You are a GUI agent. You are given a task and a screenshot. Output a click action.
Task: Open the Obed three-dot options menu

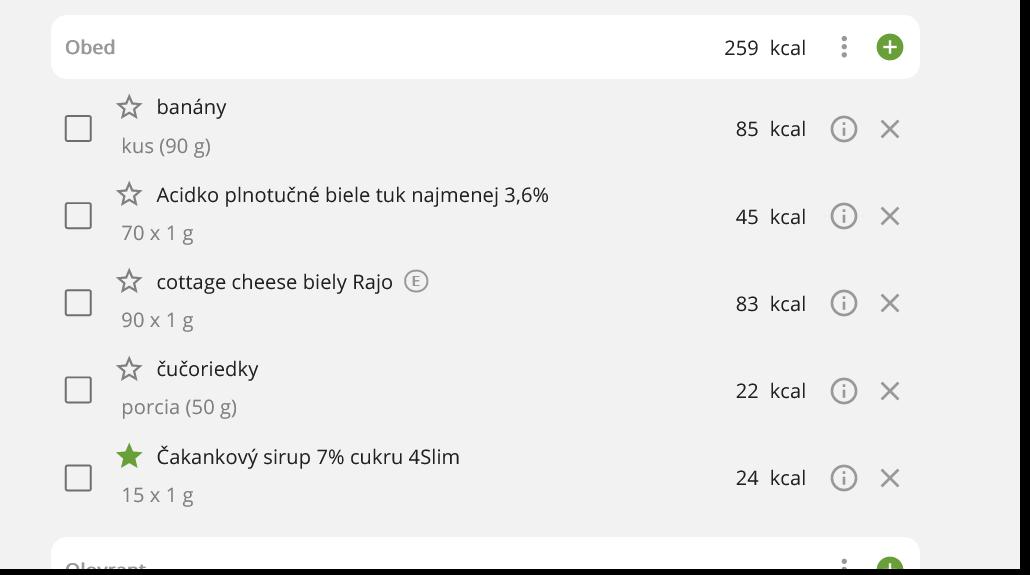tap(844, 47)
